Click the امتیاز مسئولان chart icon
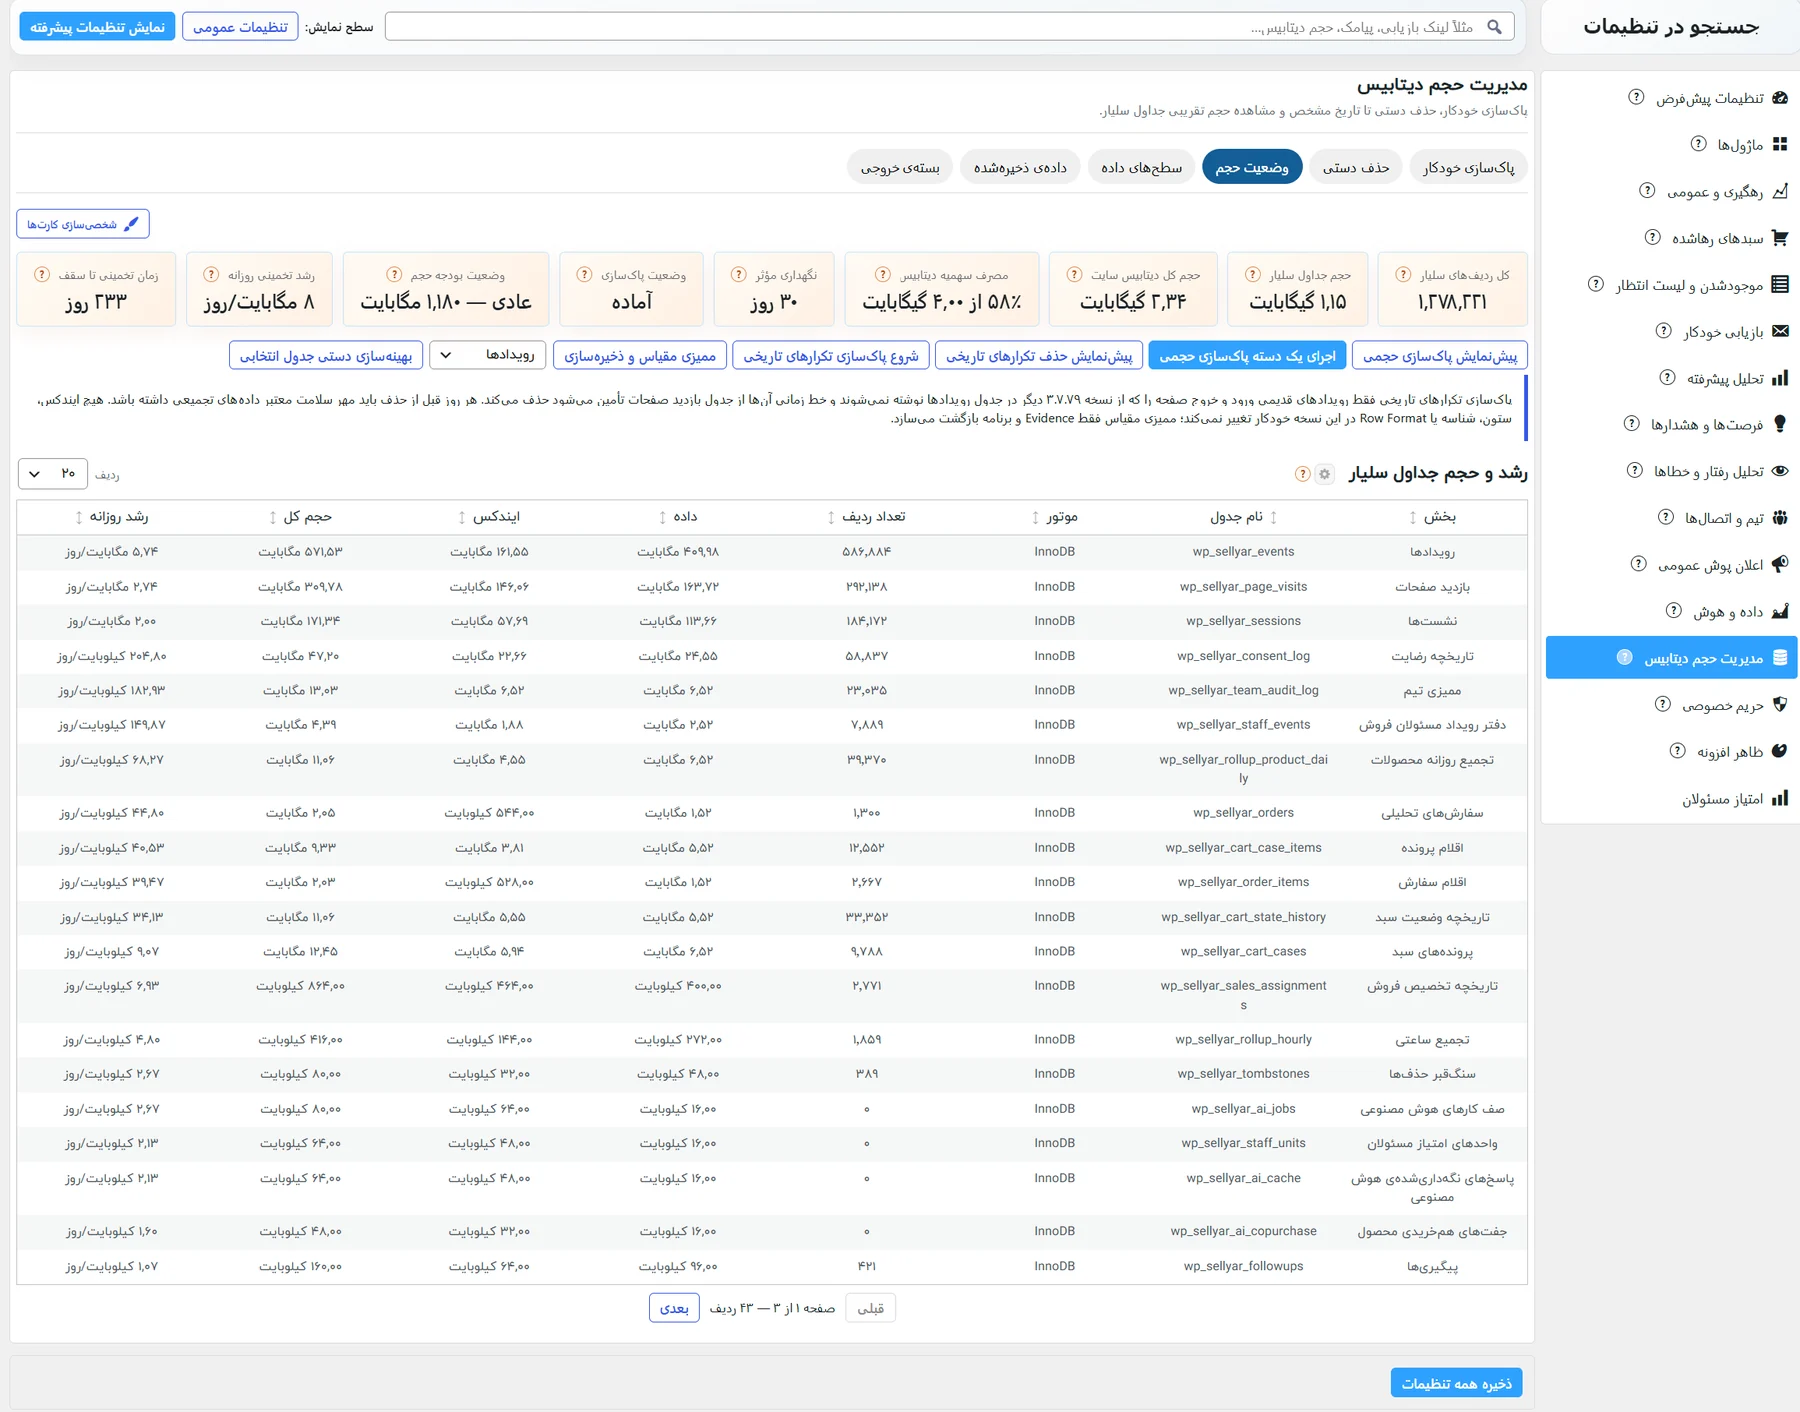This screenshot has width=1800, height=1412. 1780,798
